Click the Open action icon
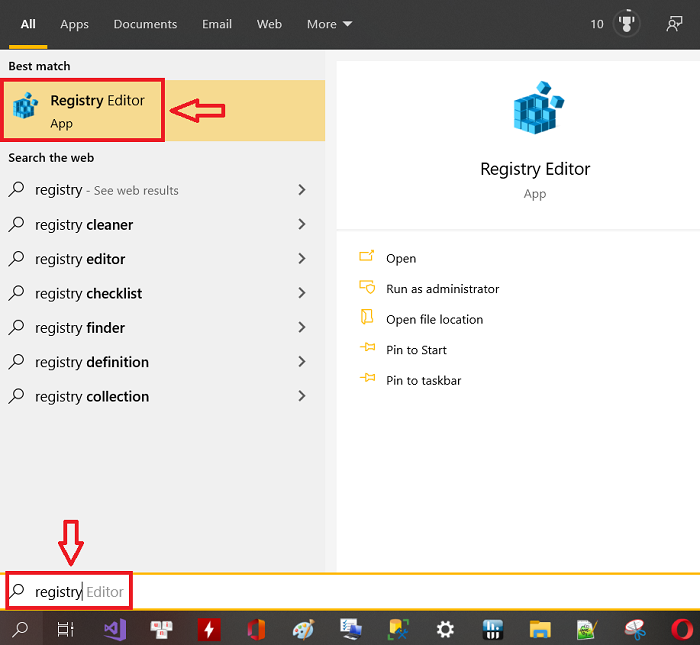Image resolution: width=700 pixels, height=645 pixels. (x=367, y=256)
